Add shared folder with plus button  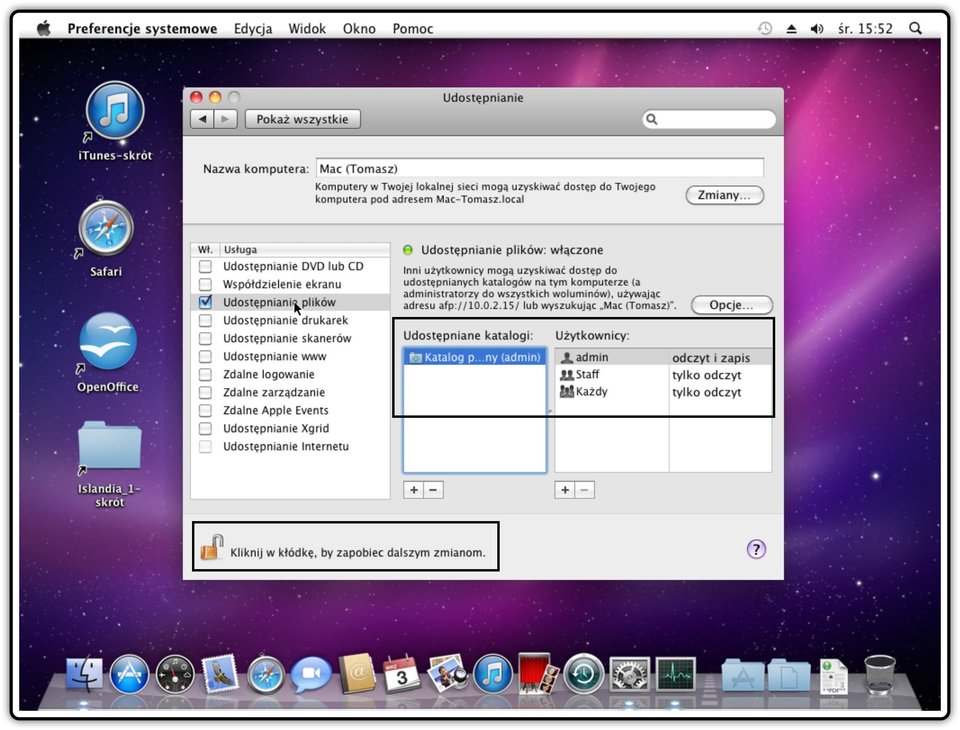(x=414, y=490)
